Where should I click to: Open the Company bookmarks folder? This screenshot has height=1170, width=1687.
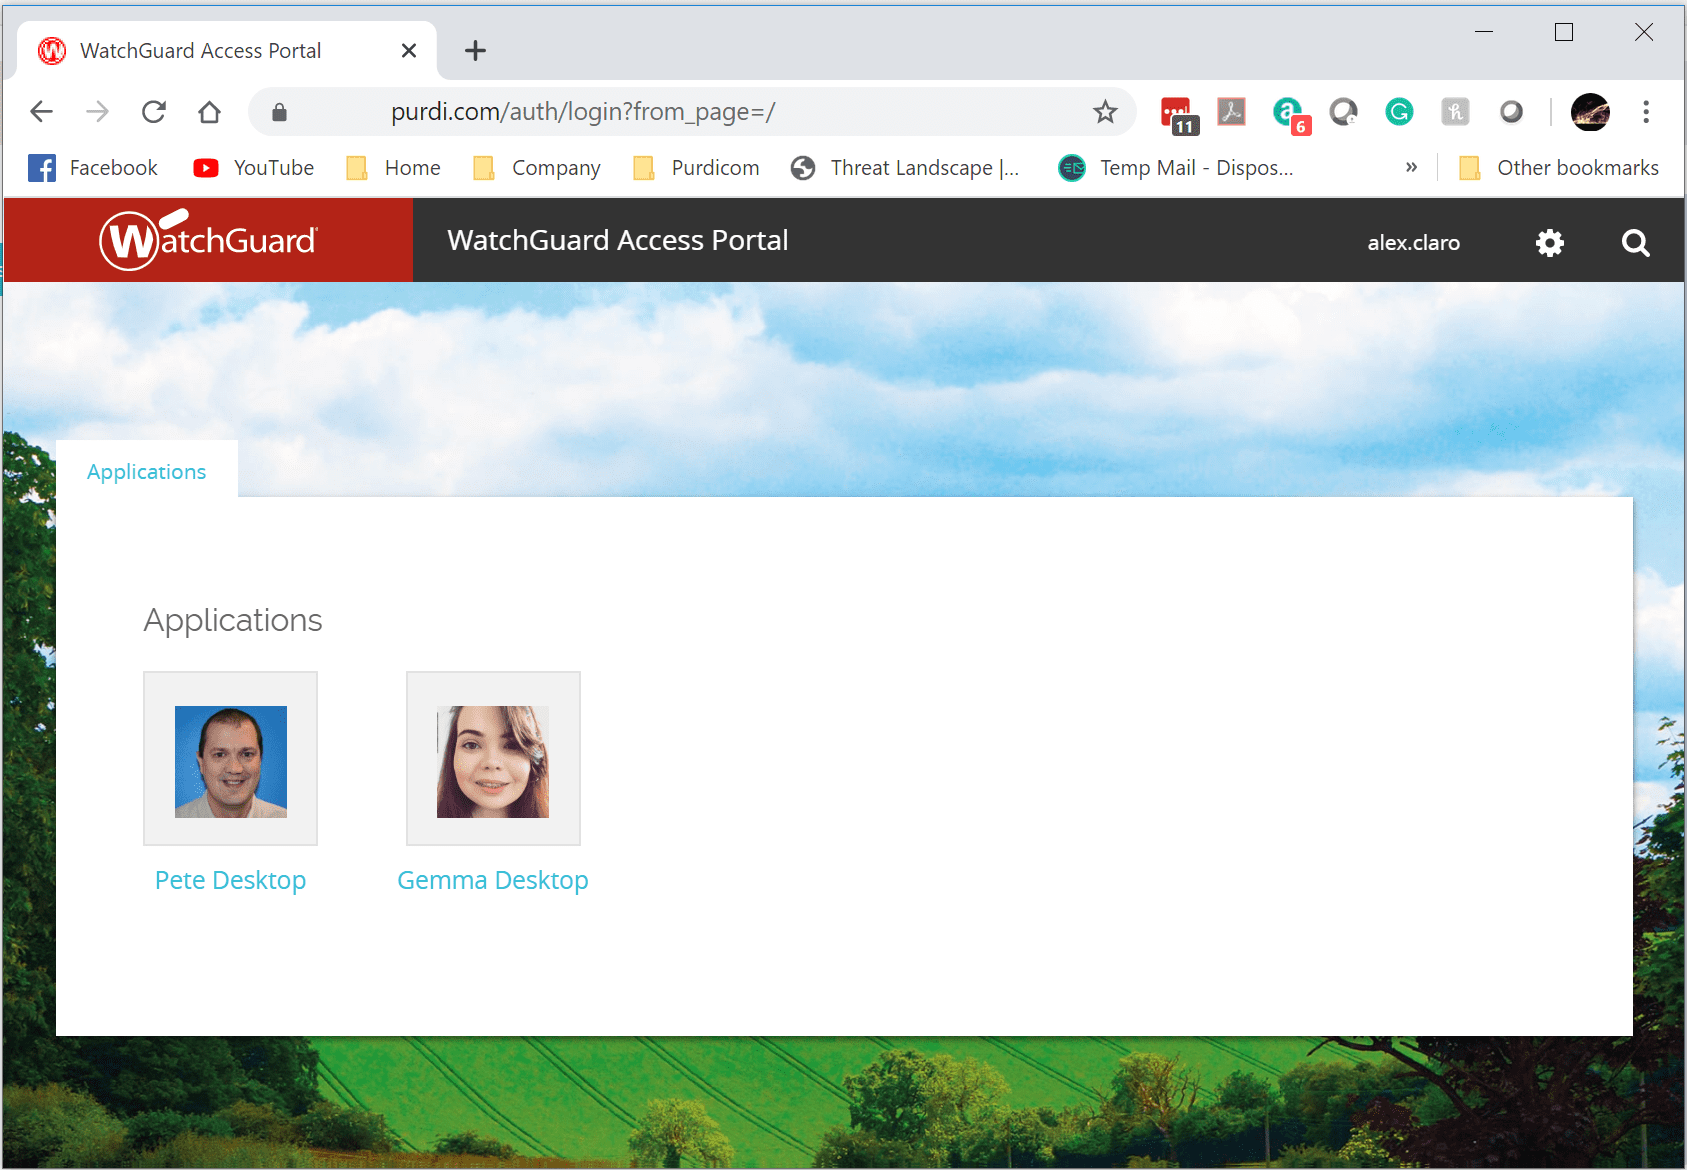pos(537,167)
